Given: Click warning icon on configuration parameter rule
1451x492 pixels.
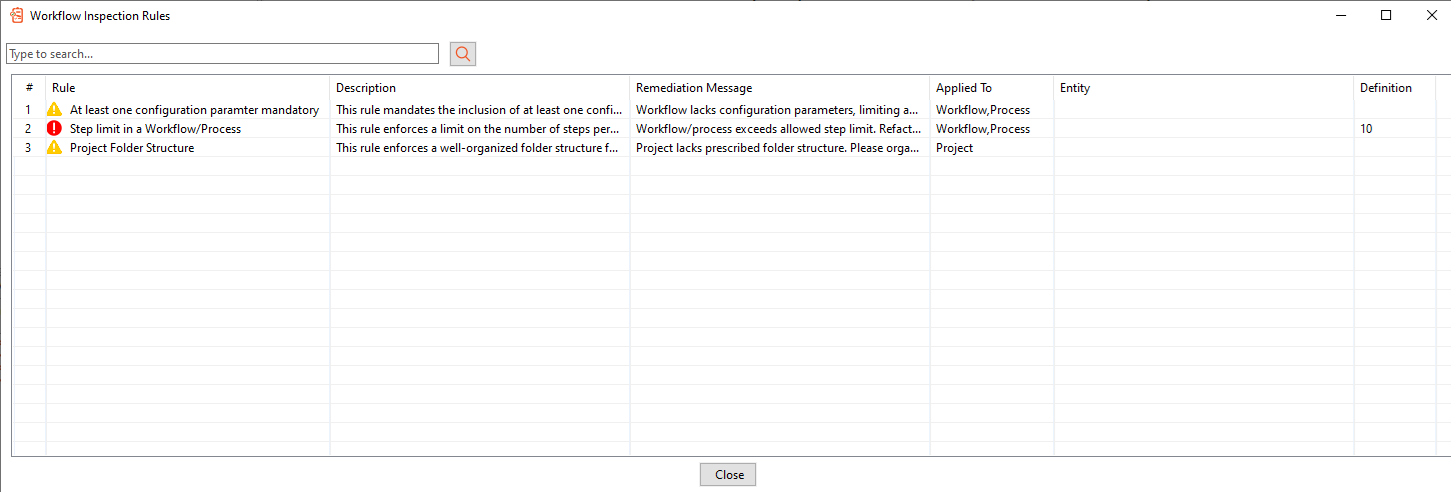Looking at the screenshot, I should point(55,110).
